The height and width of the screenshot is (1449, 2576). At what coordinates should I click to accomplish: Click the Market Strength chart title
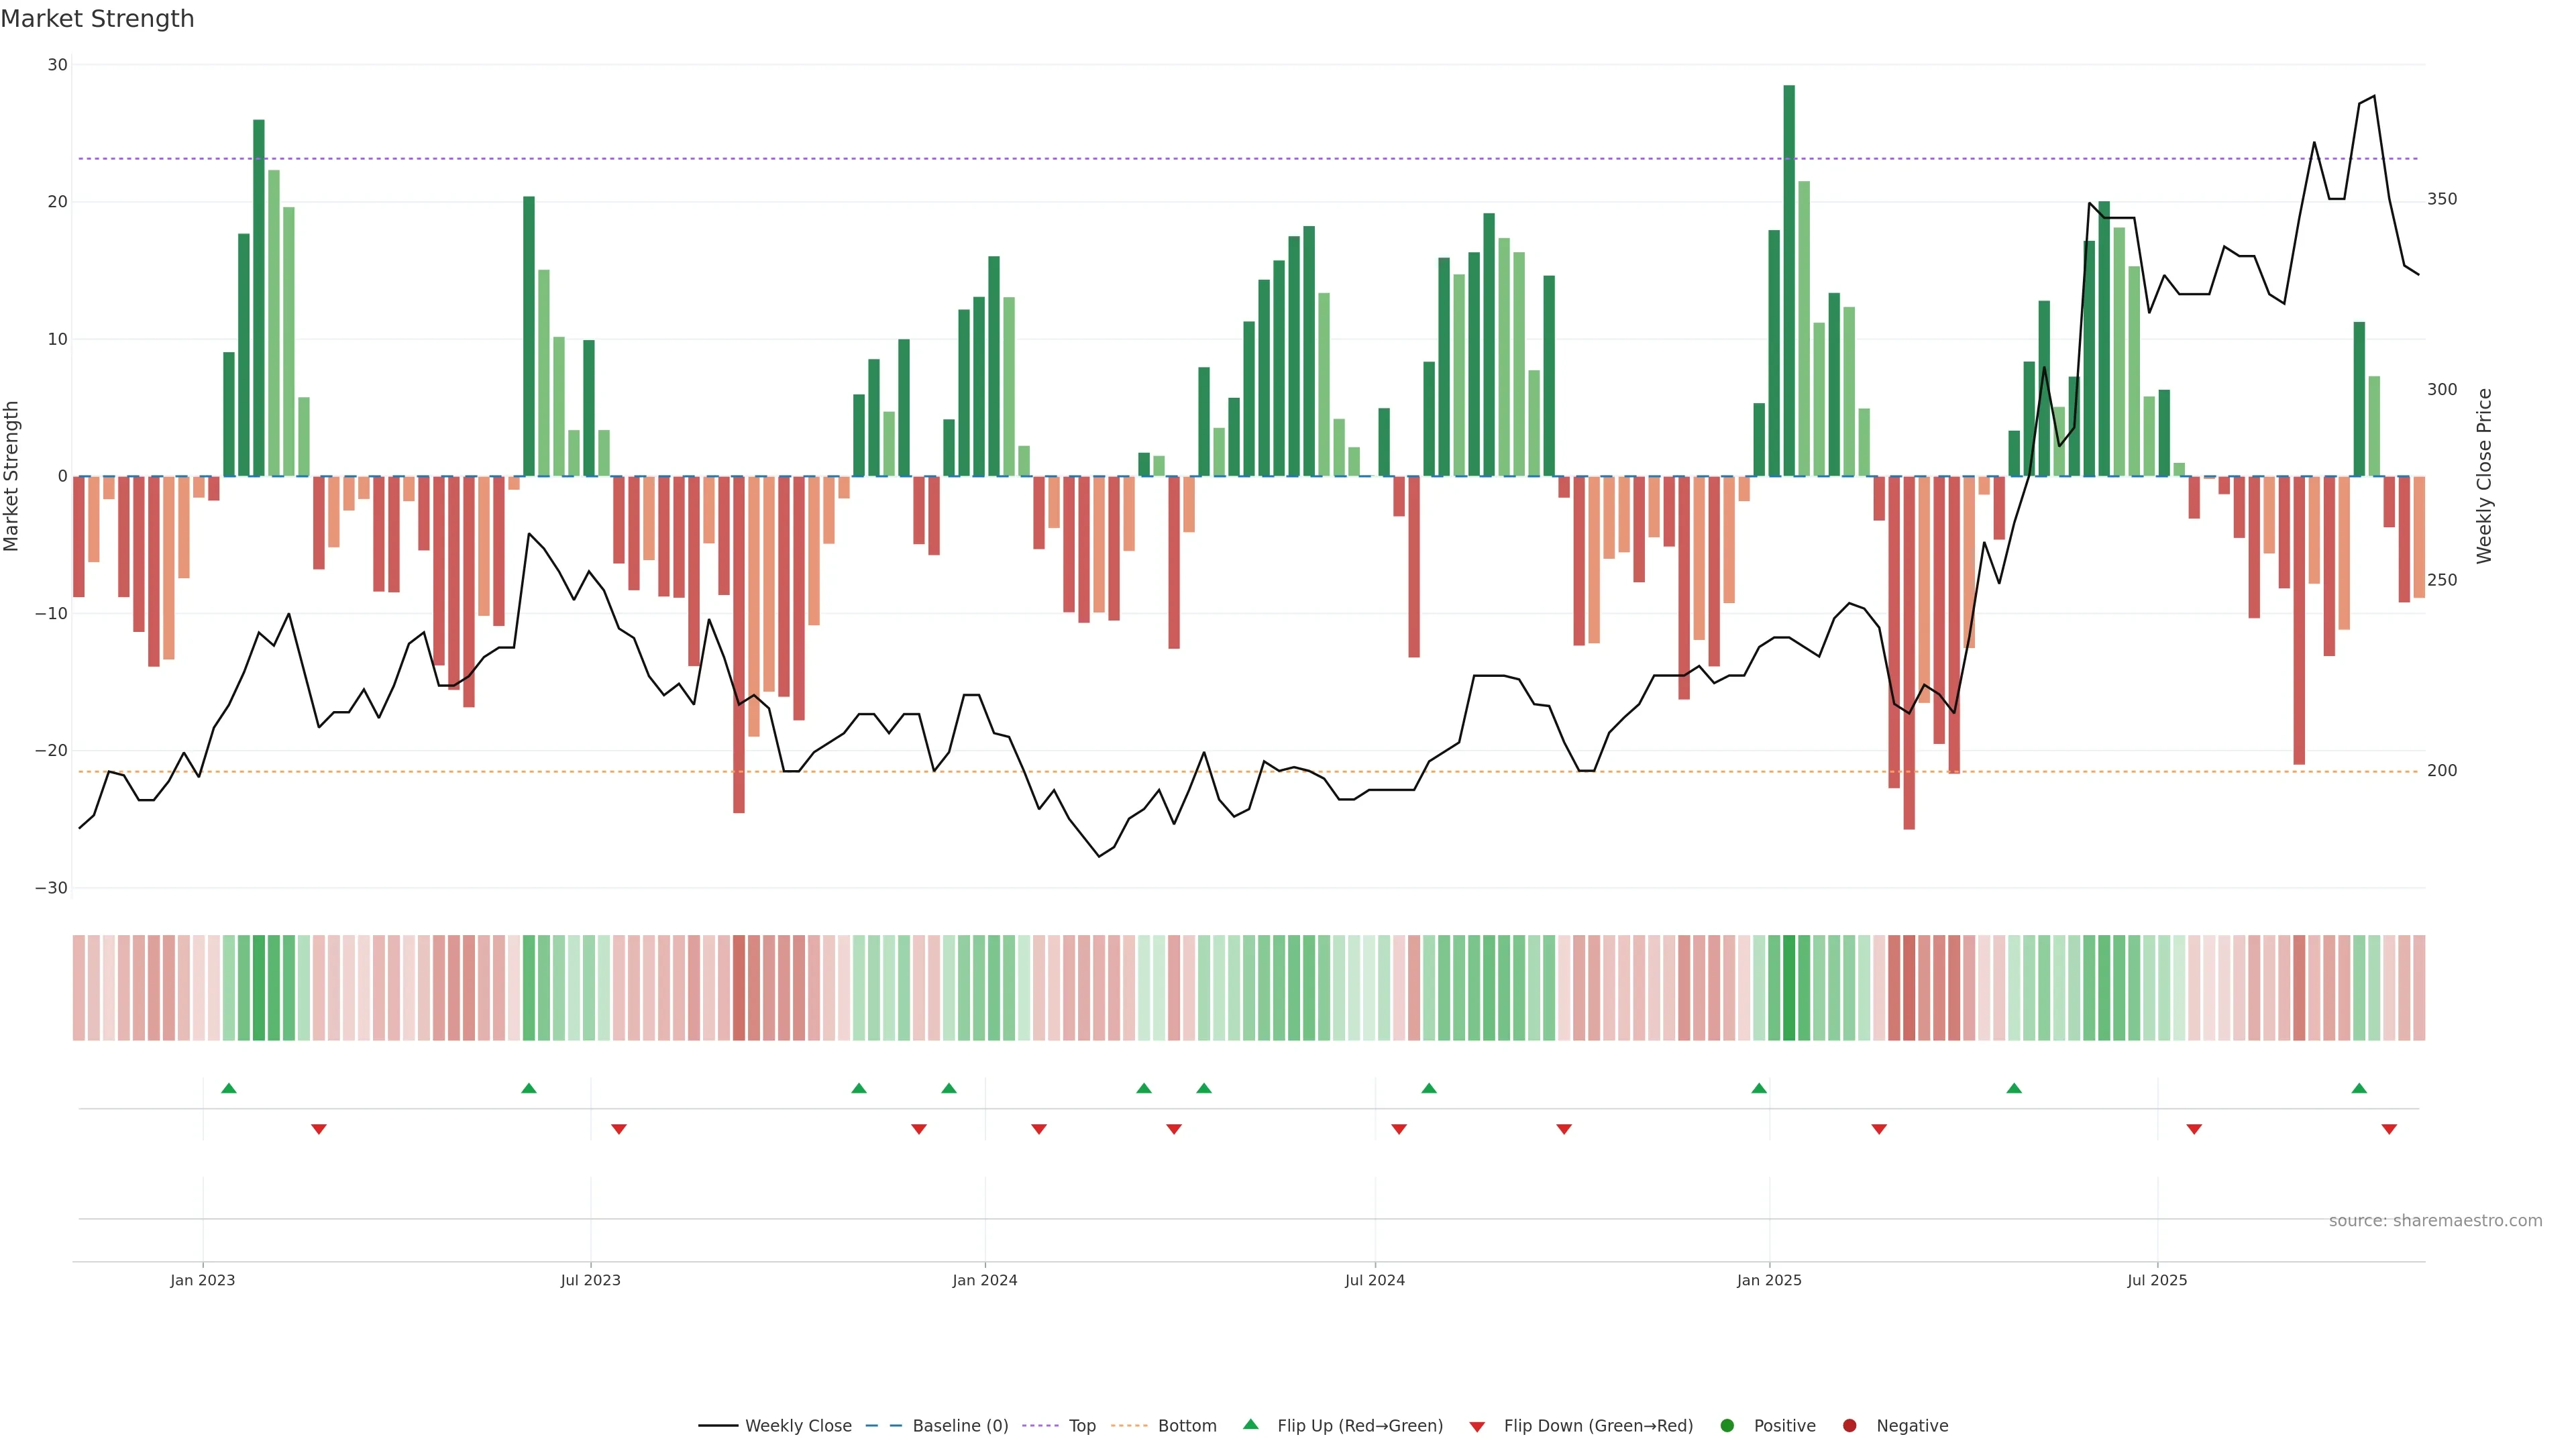[x=97, y=19]
